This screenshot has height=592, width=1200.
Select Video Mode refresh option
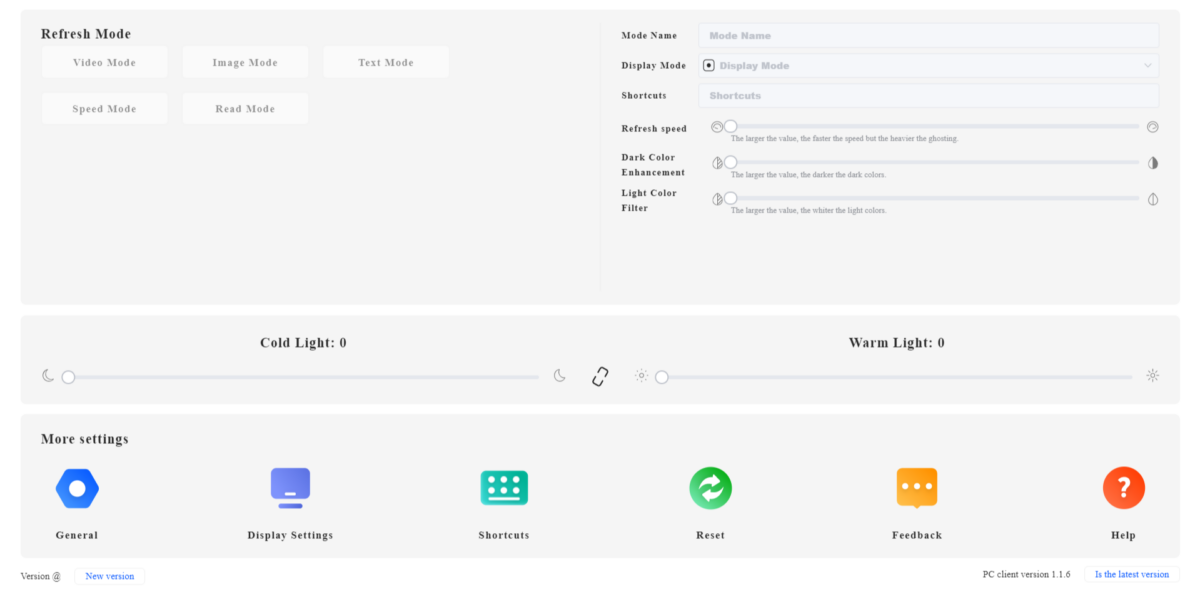(104, 62)
